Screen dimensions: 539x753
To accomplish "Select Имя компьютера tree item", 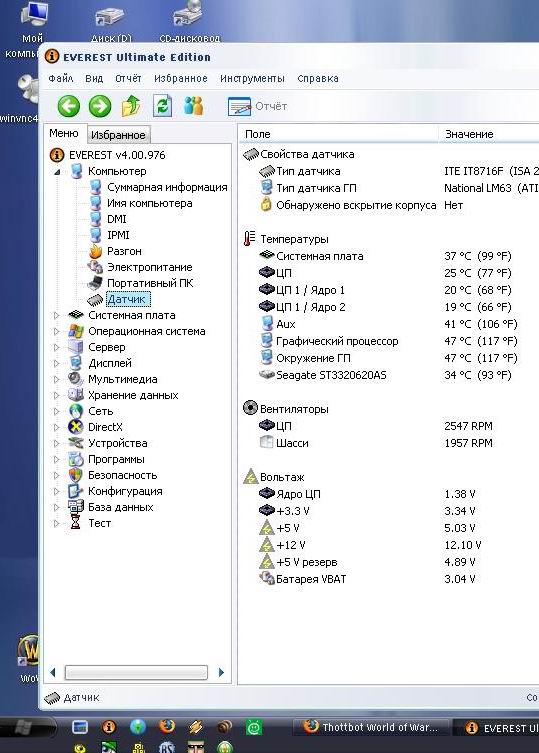I will [149, 203].
